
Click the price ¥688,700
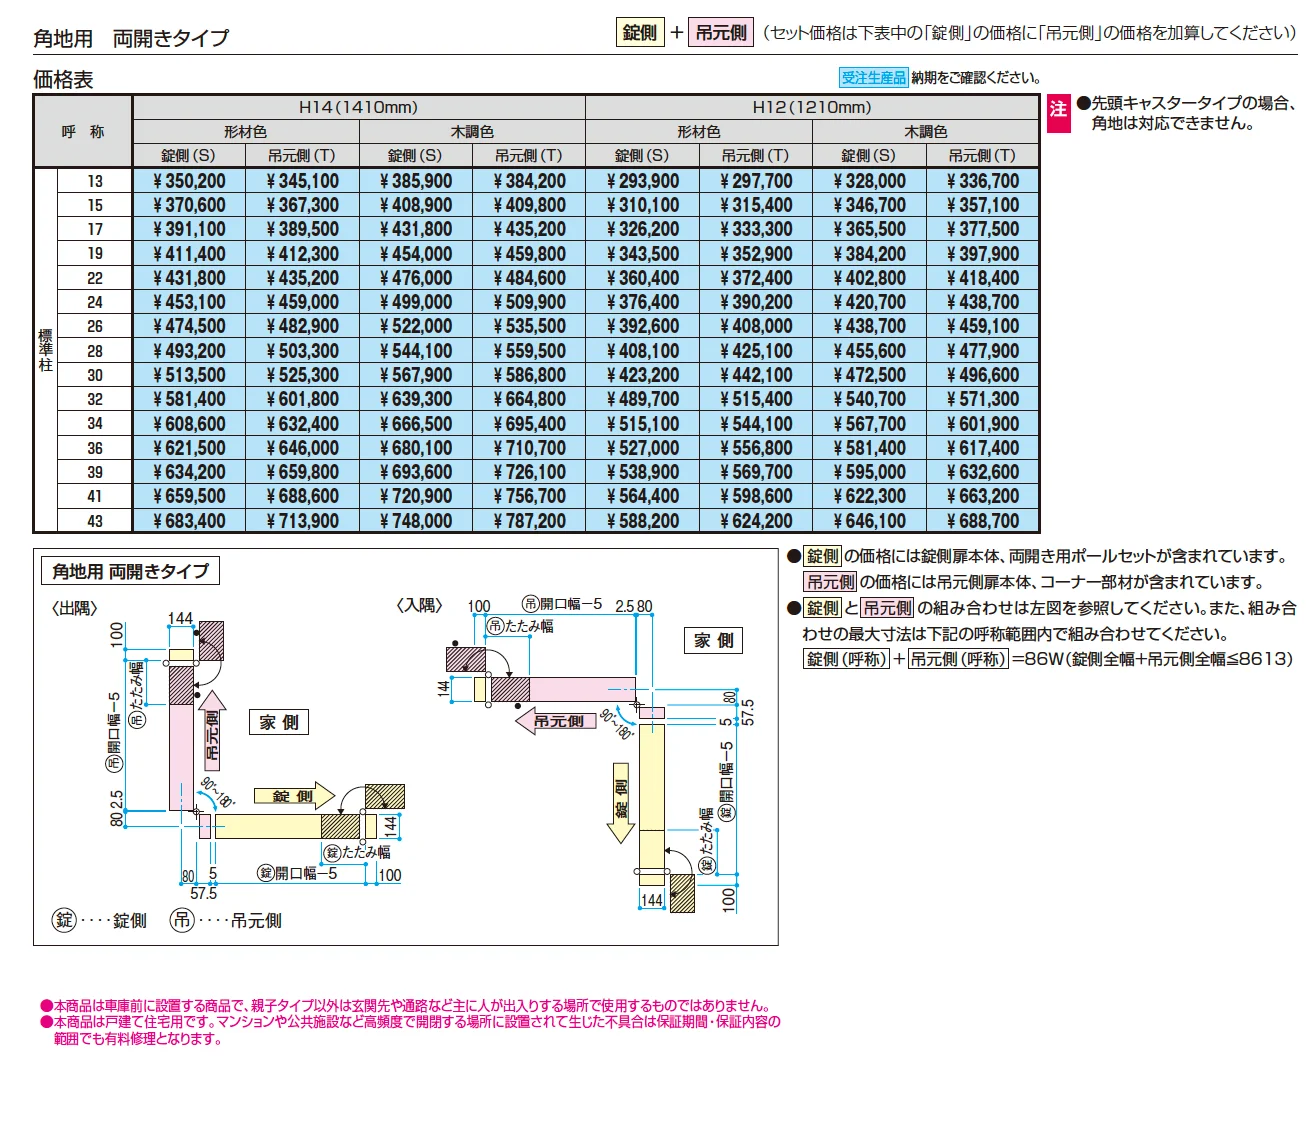pyautogui.click(x=983, y=521)
